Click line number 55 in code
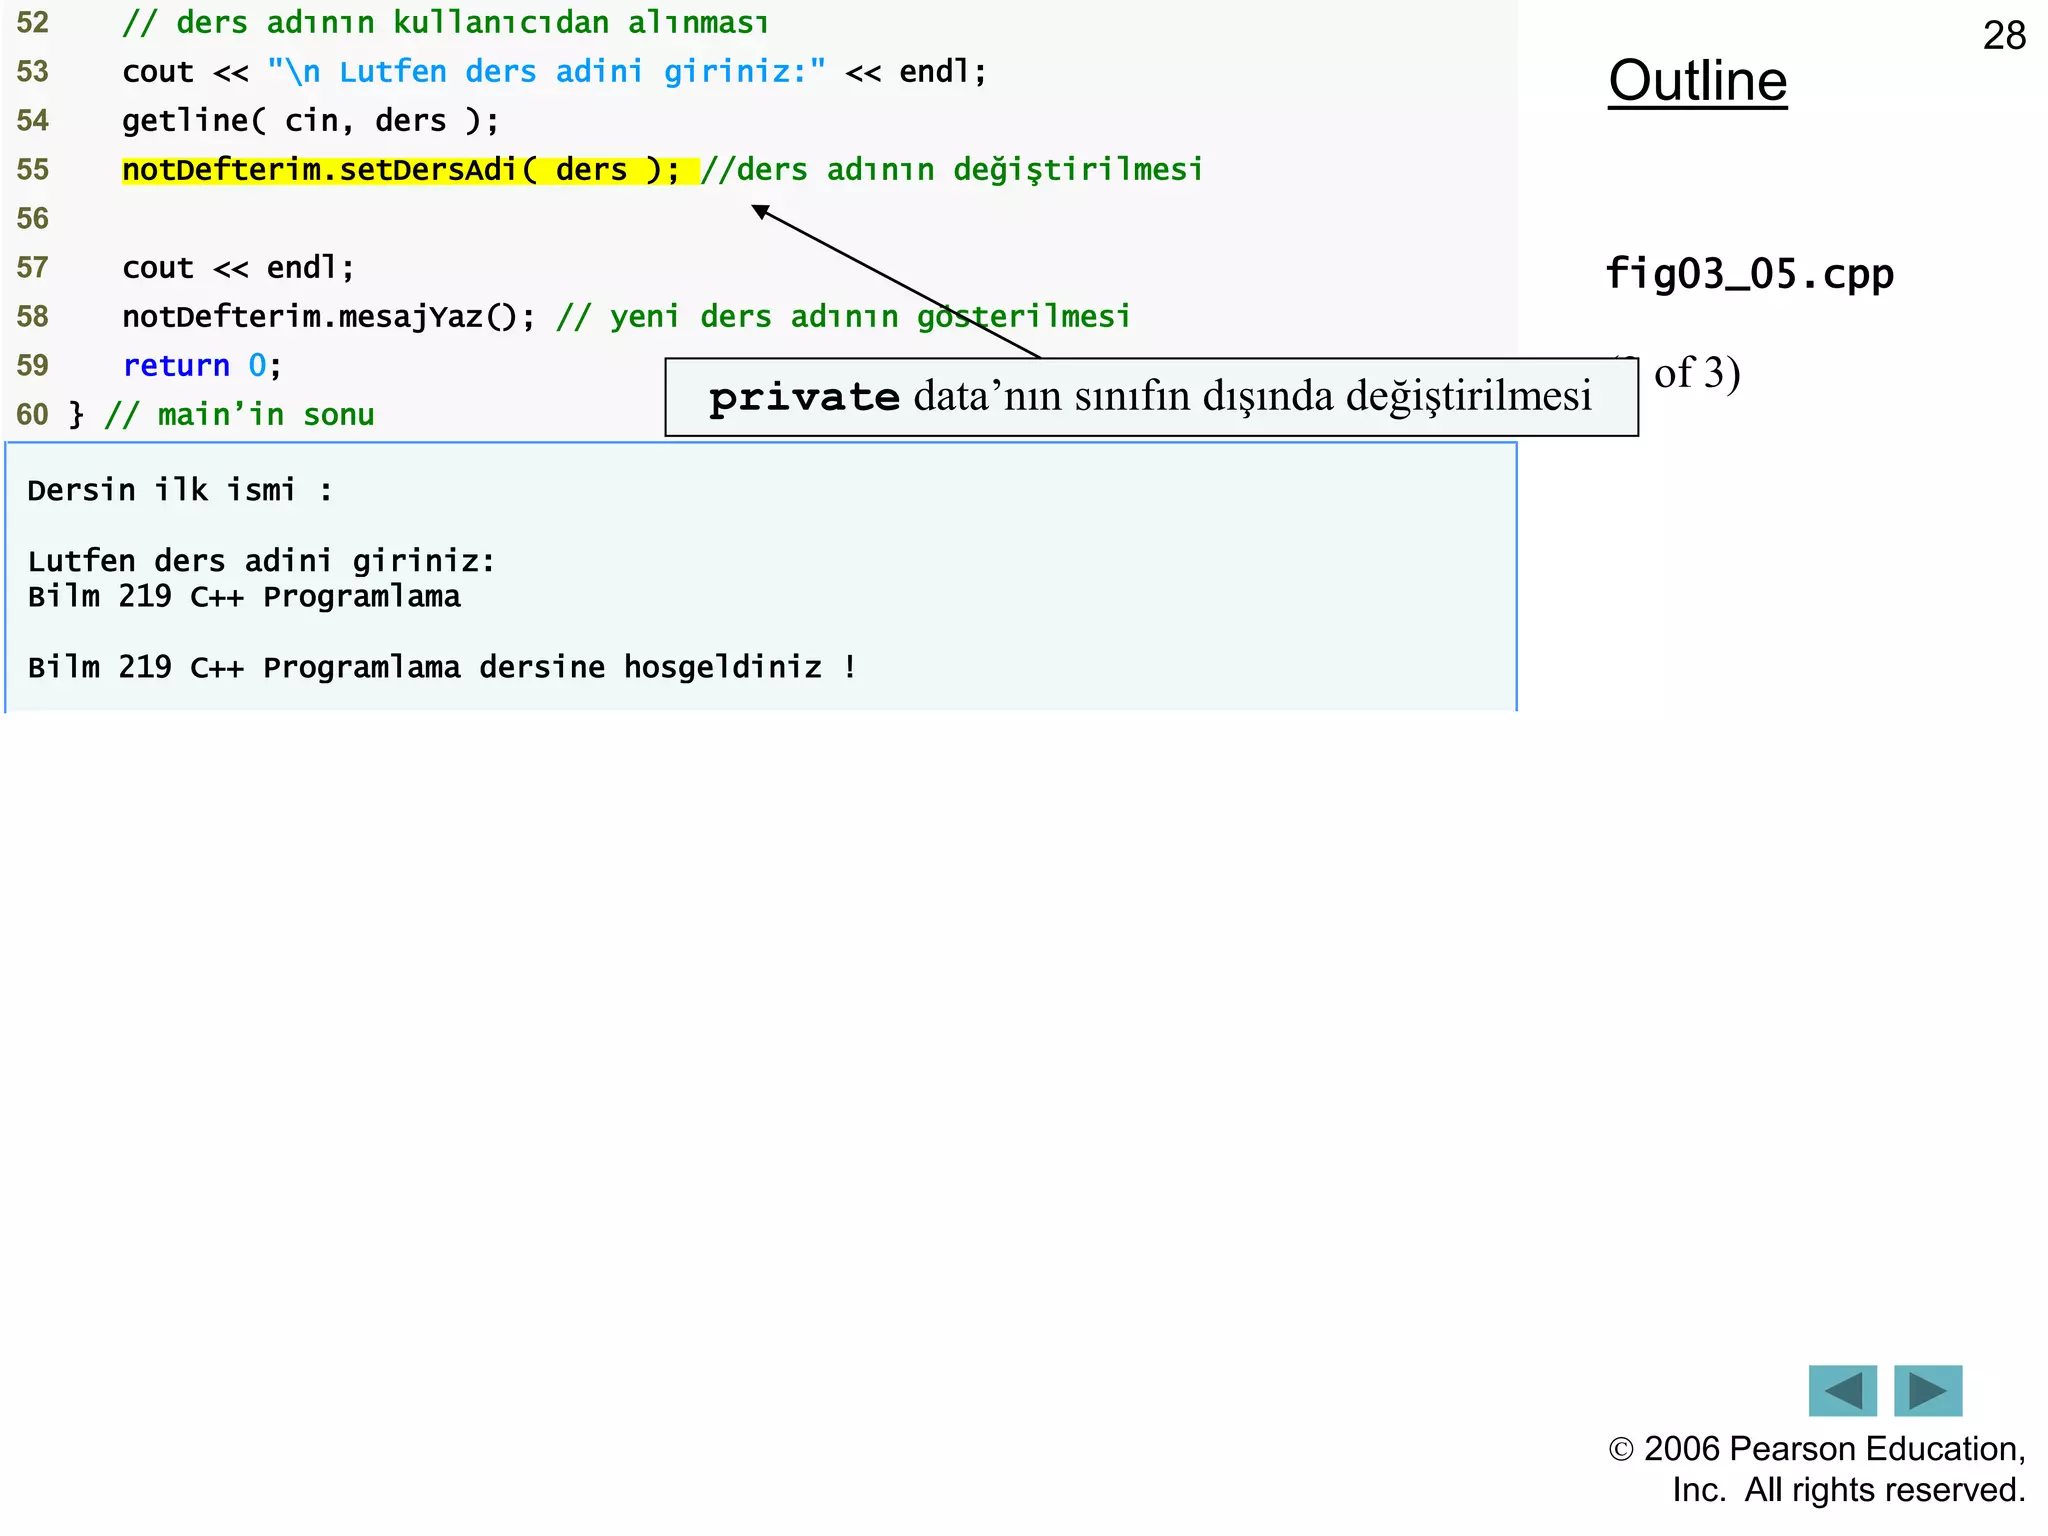Image resolution: width=2048 pixels, height=1536 pixels. (32, 170)
